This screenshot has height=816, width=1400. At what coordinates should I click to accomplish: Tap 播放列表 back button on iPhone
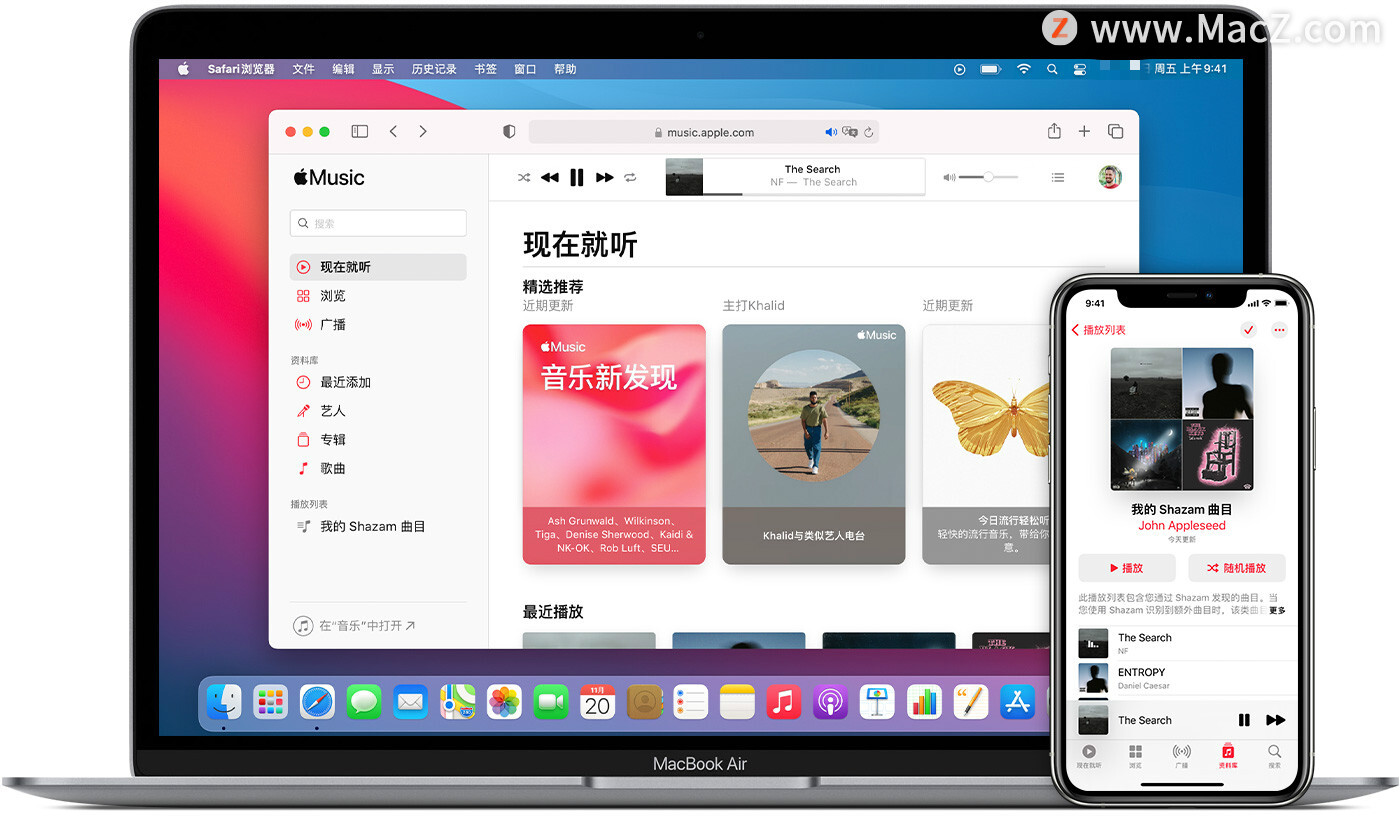1099,330
